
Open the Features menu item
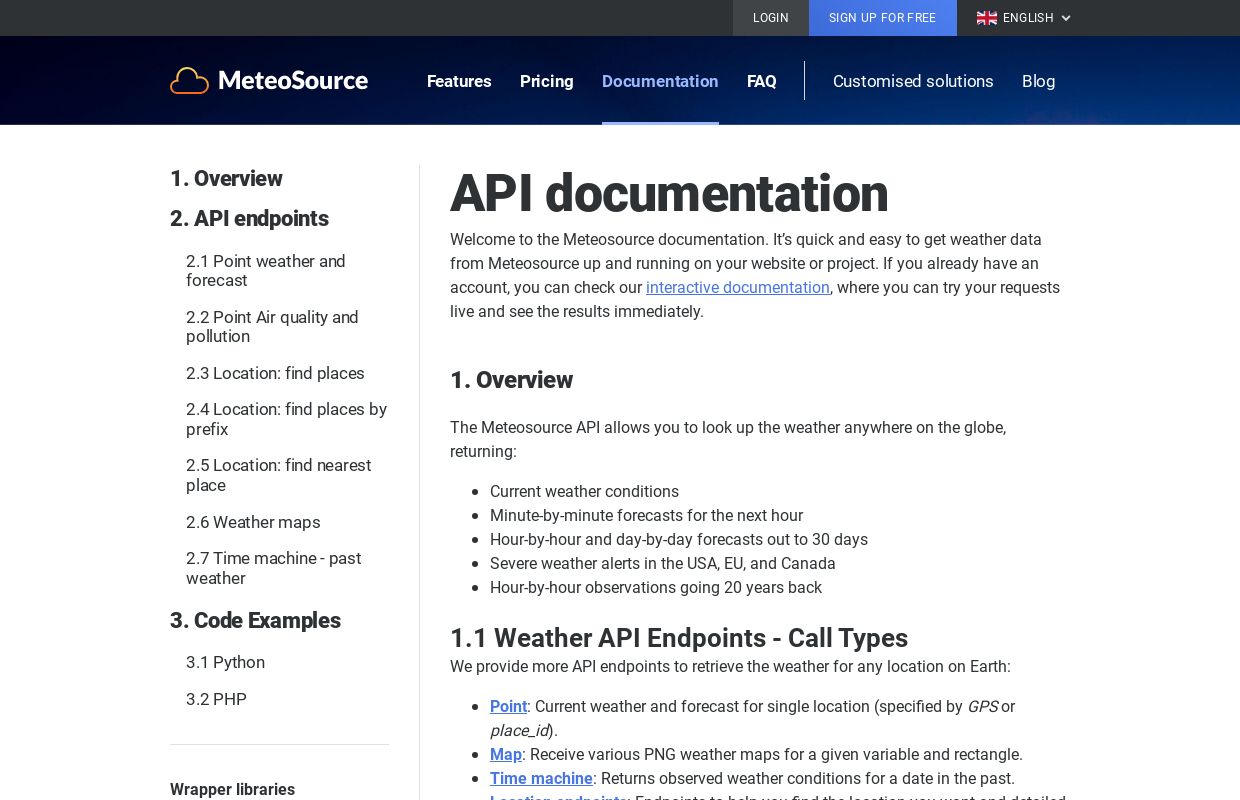coord(459,81)
